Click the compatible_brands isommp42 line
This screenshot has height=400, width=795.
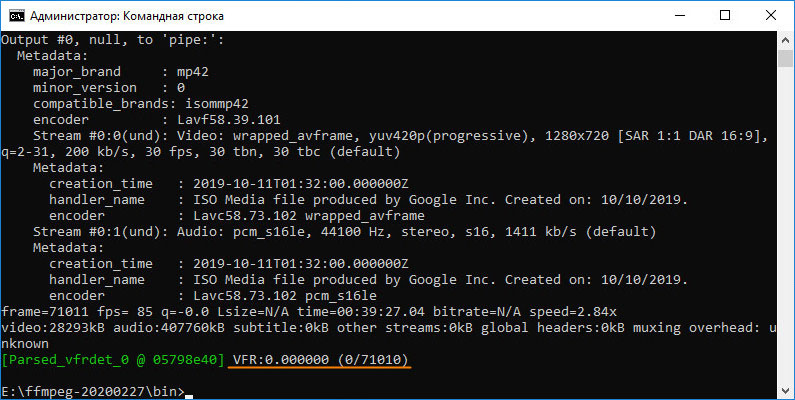(141, 103)
